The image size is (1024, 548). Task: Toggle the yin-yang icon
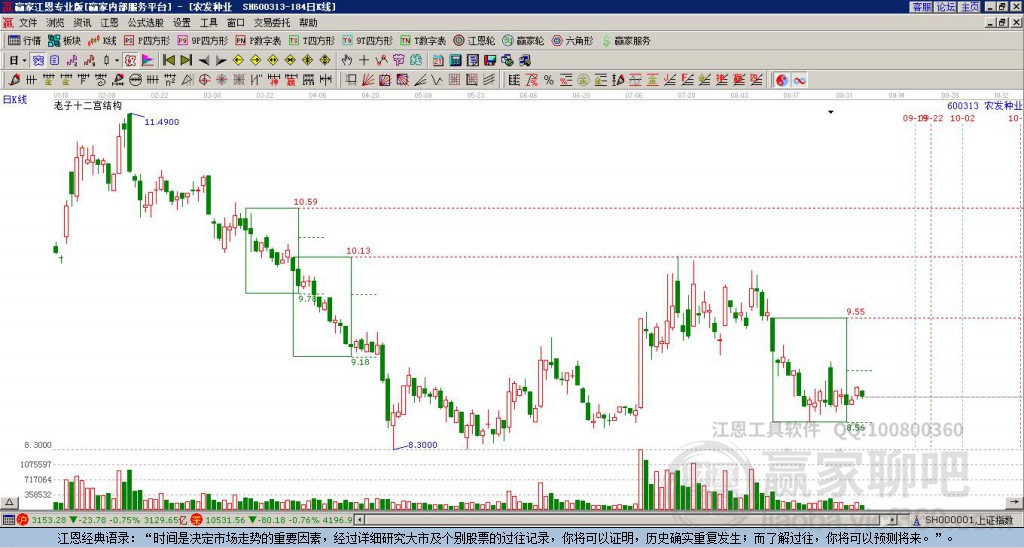click(x=782, y=80)
